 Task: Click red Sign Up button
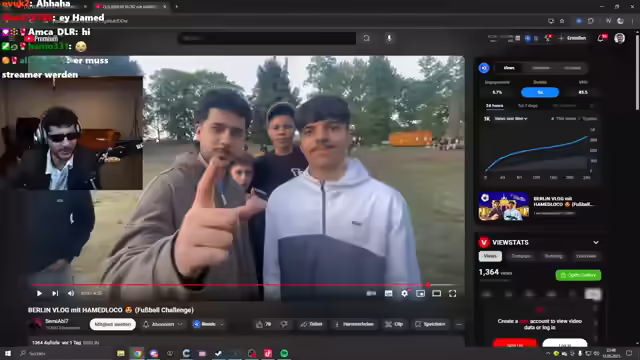515,344
